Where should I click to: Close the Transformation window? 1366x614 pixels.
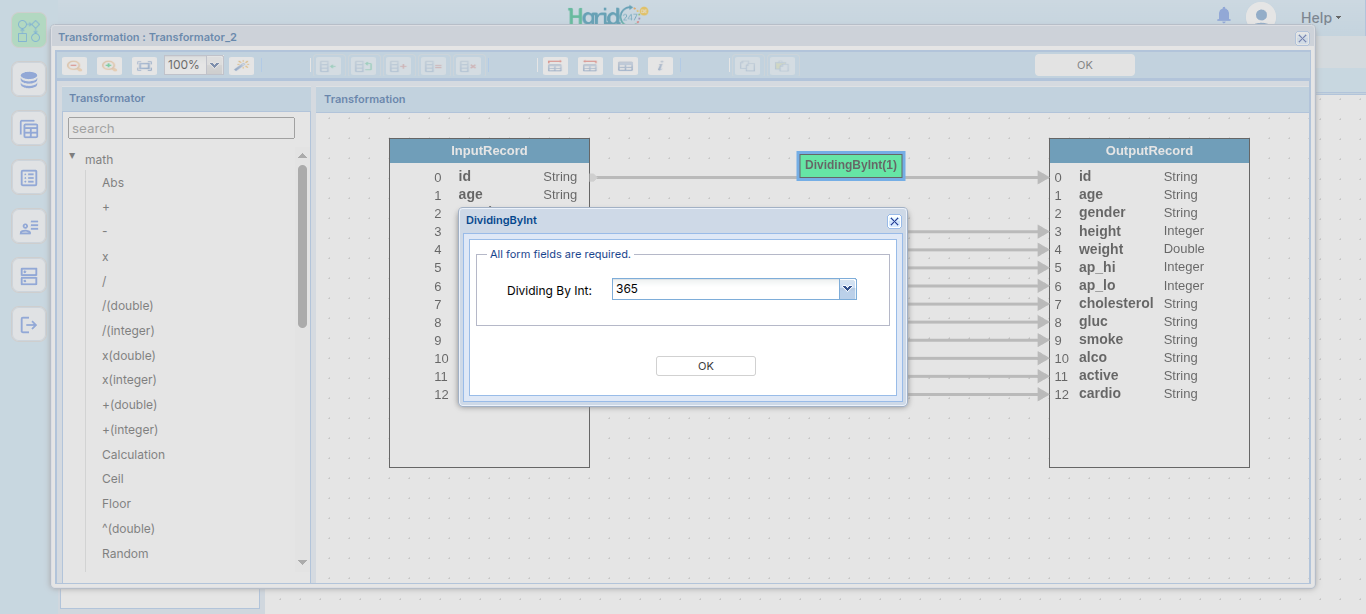(x=1302, y=38)
